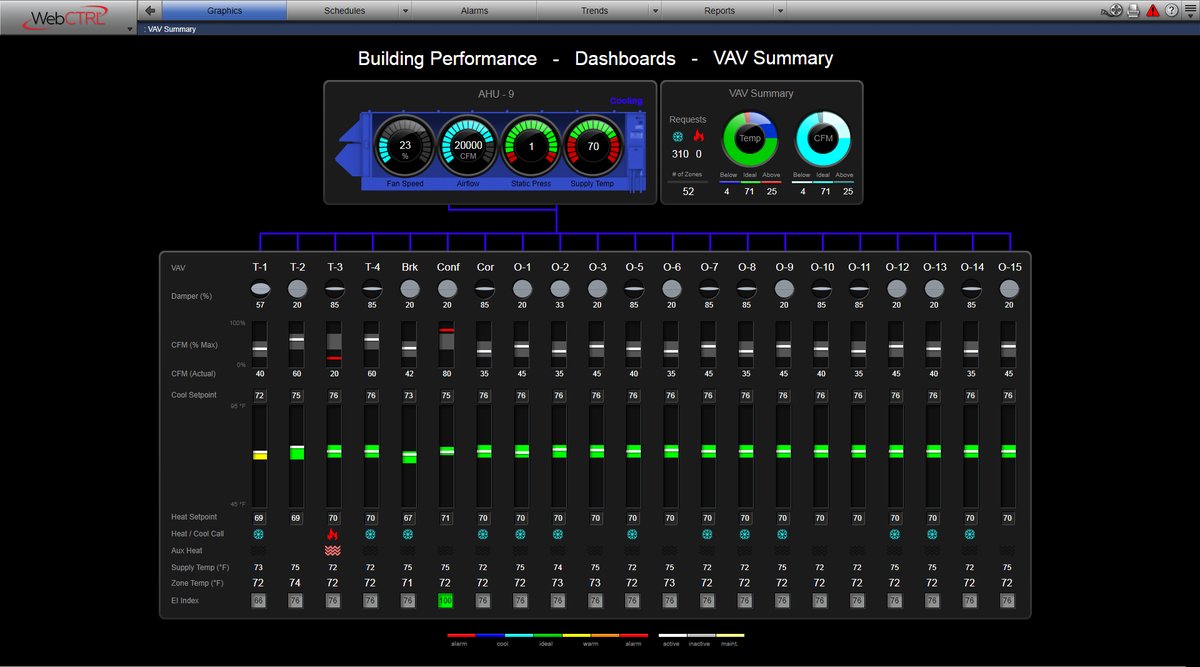Switch to the Schedules tab
Viewport: 1200px width, 667px height.
pyautogui.click(x=344, y=11)
